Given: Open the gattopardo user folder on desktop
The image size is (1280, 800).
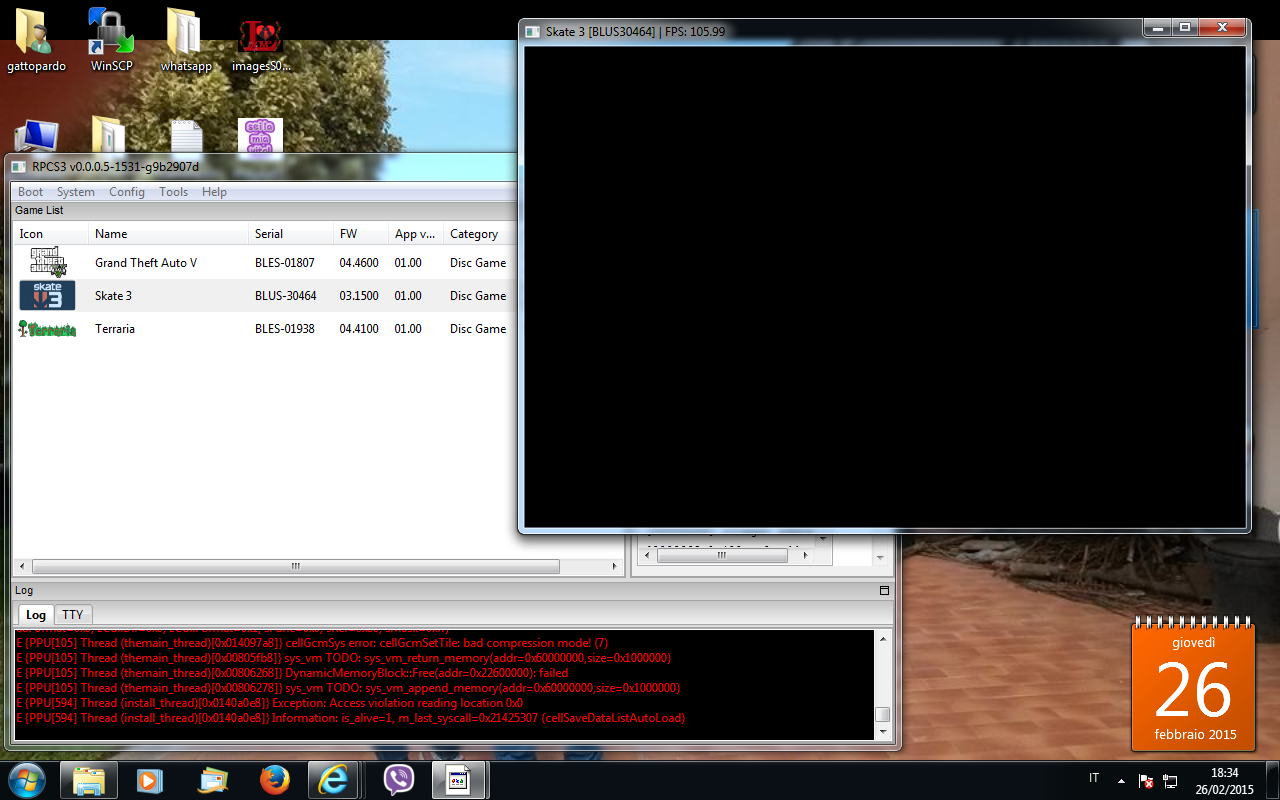Looking at the screenshot, I should pyautogui.click(x=36, y=40).
